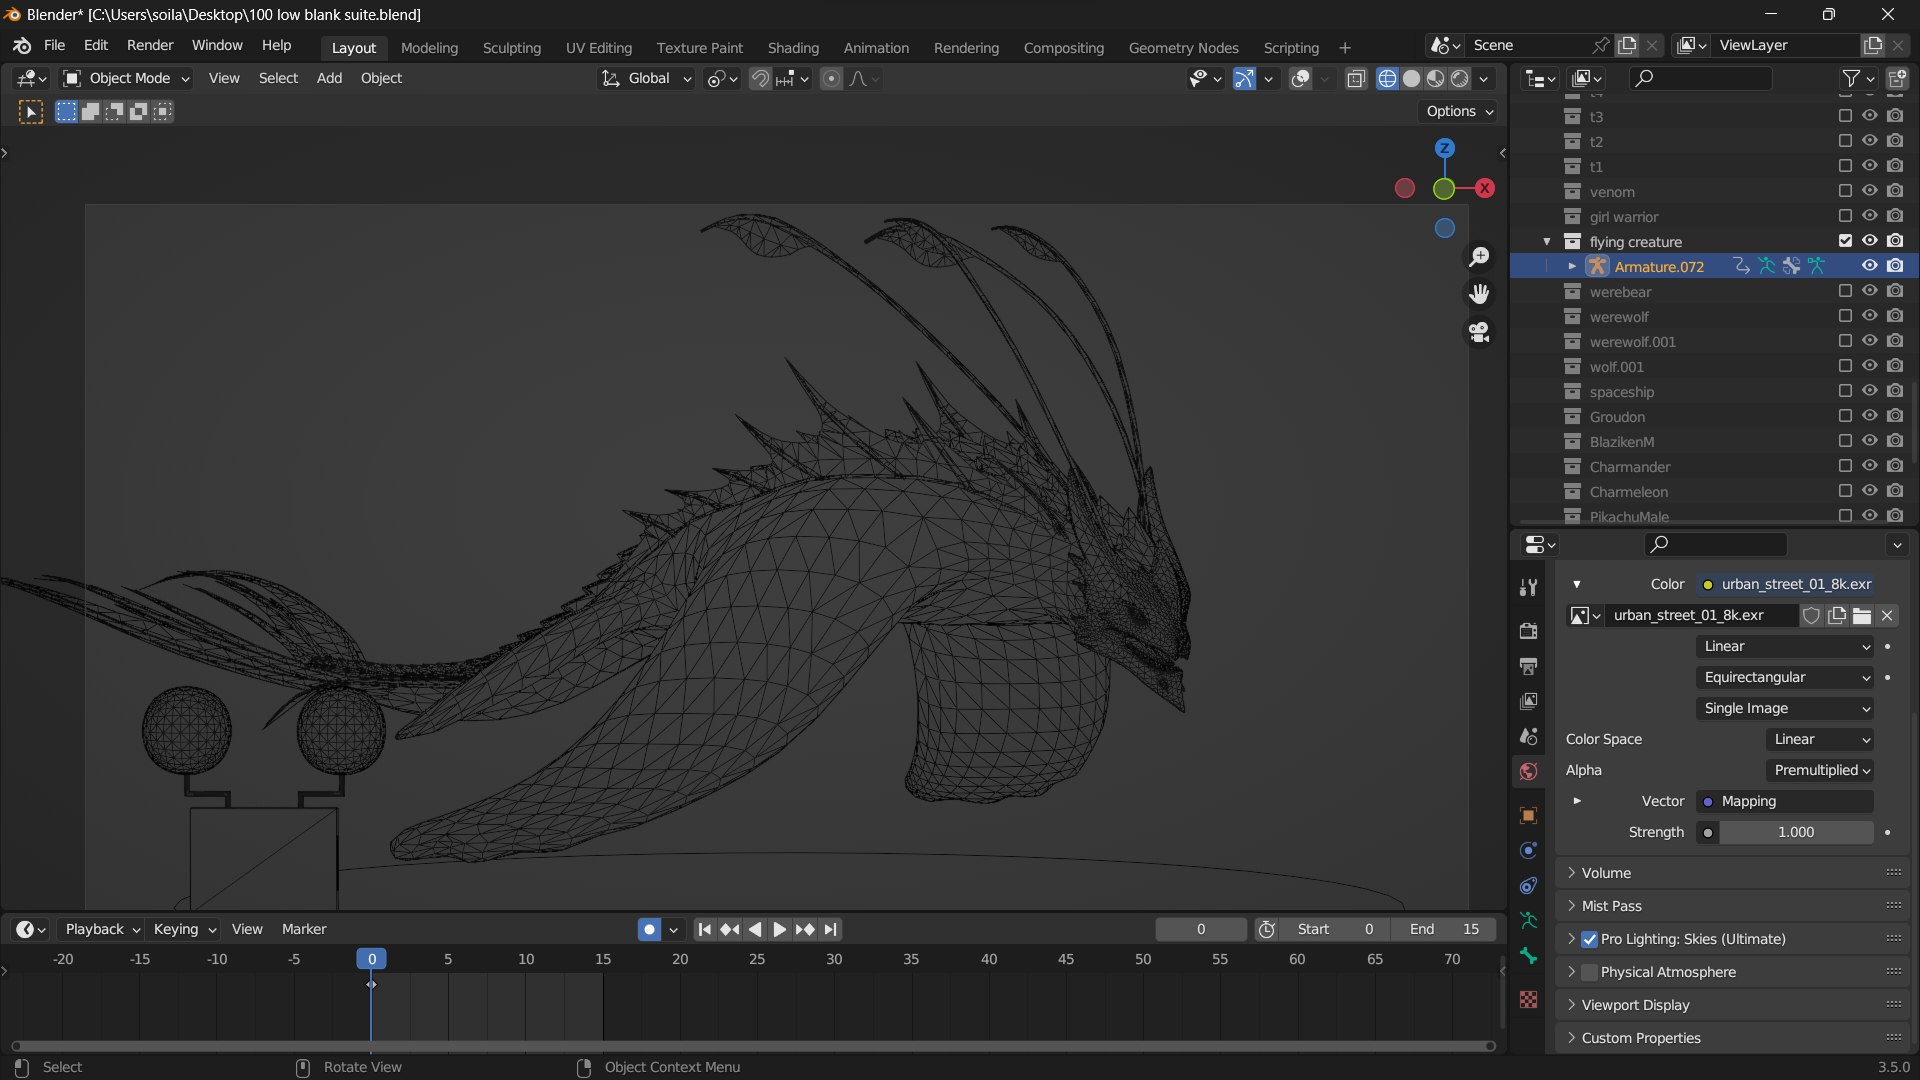This screenshot has height=1080, width=1920.
Task: Enable Physical Atmosphere checkbox
Action: (1589, 973)
